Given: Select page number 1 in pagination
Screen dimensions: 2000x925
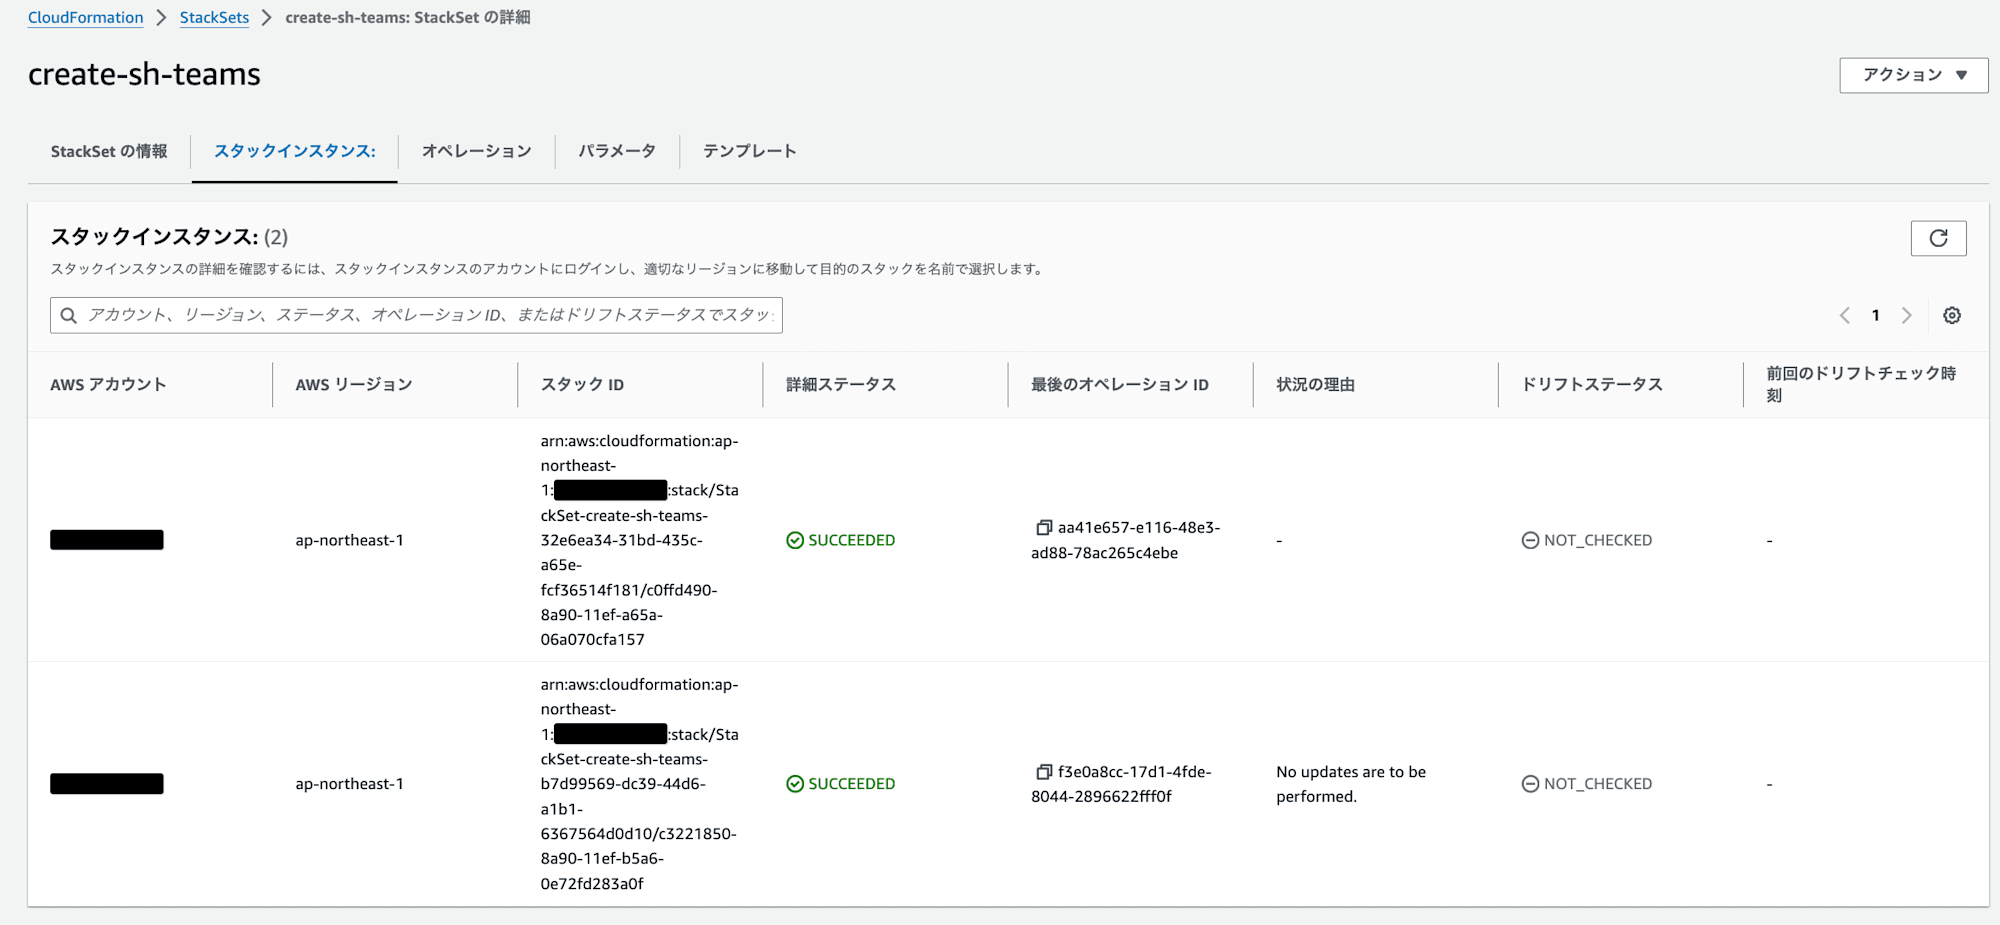Looking at the screenshot, I should 1876,316.
